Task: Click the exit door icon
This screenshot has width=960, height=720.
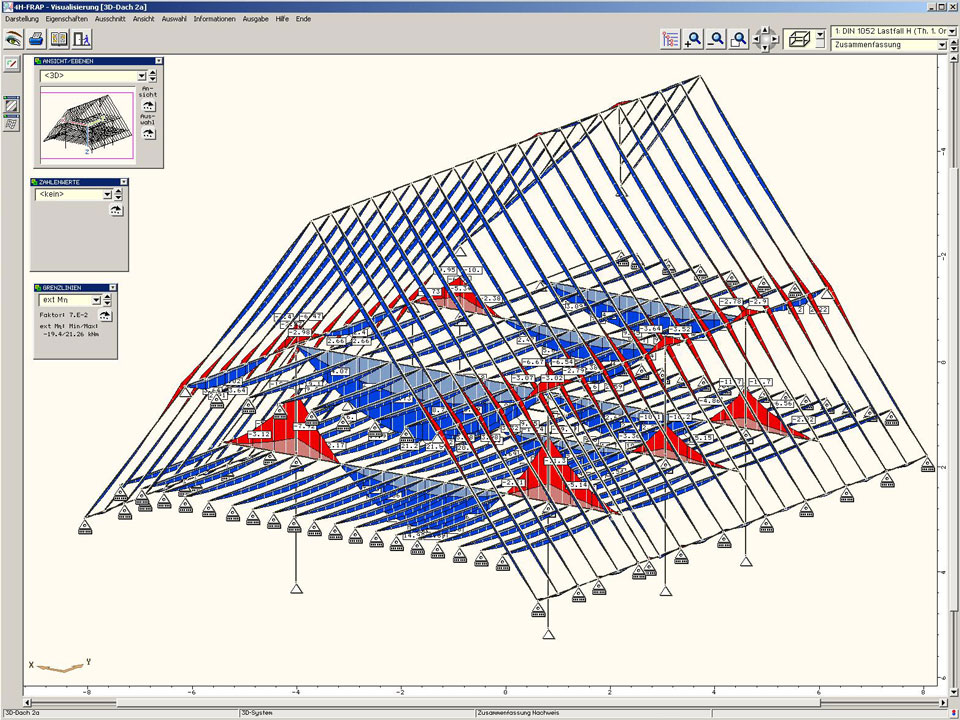Action: click(x=82, y=39)
